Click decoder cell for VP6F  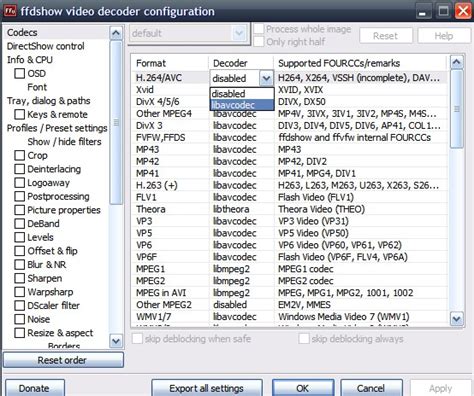tap(241, 257)
